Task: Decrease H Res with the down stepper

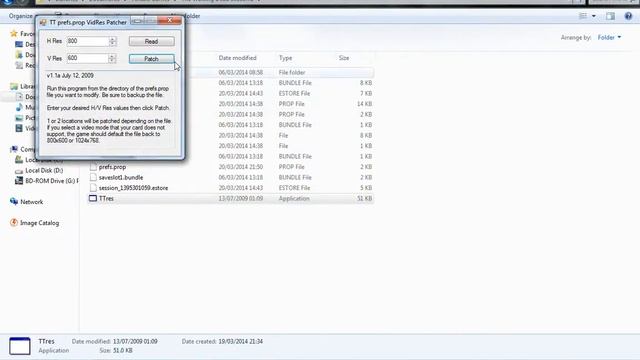Action: pos(113,44)
